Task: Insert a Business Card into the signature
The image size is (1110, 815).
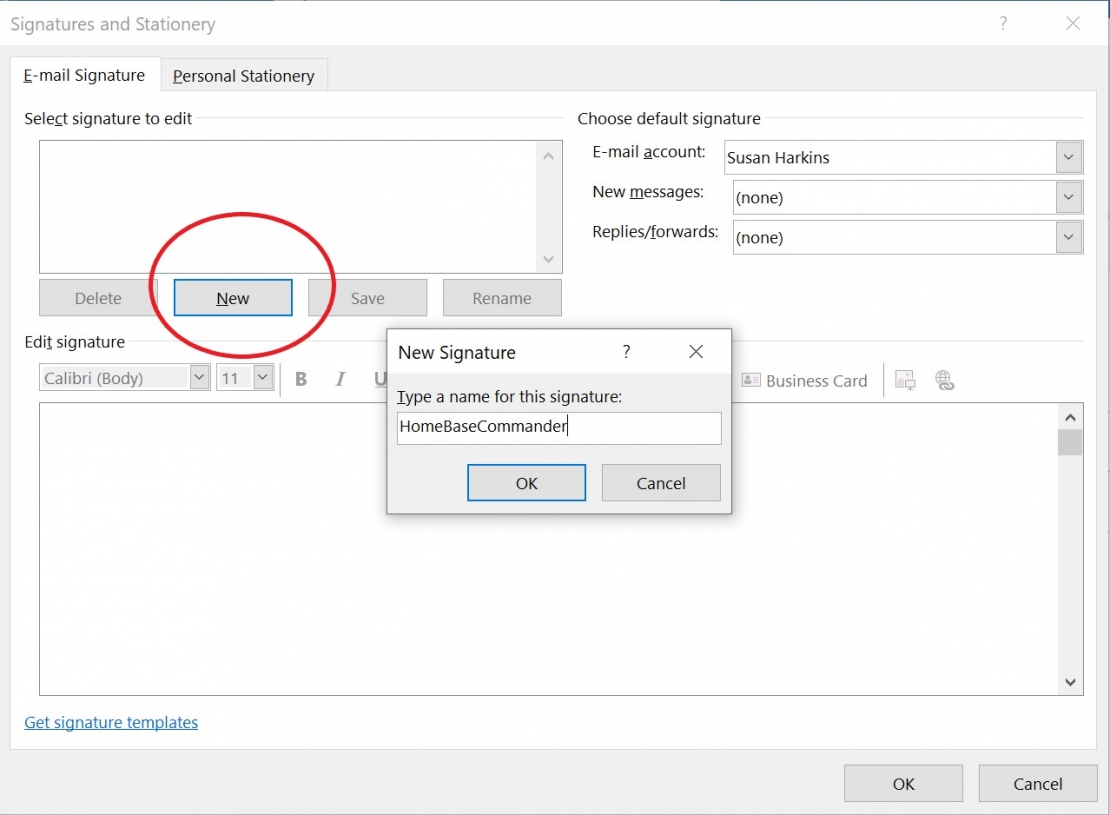Action: point(804,380)
